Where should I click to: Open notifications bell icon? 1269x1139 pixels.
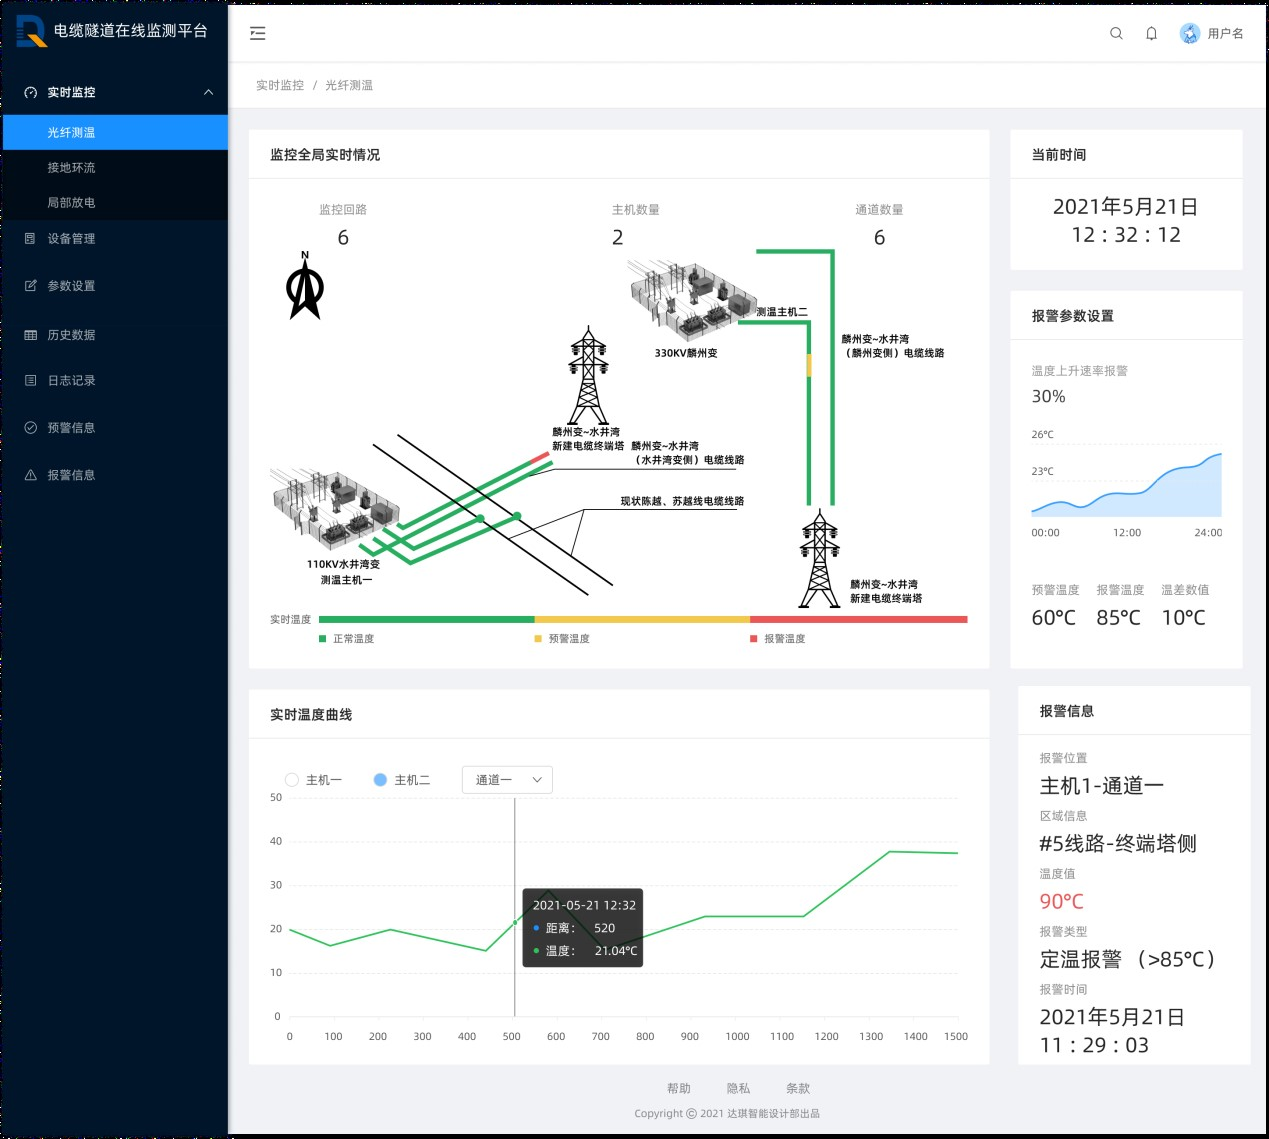tap(1151, 33)
